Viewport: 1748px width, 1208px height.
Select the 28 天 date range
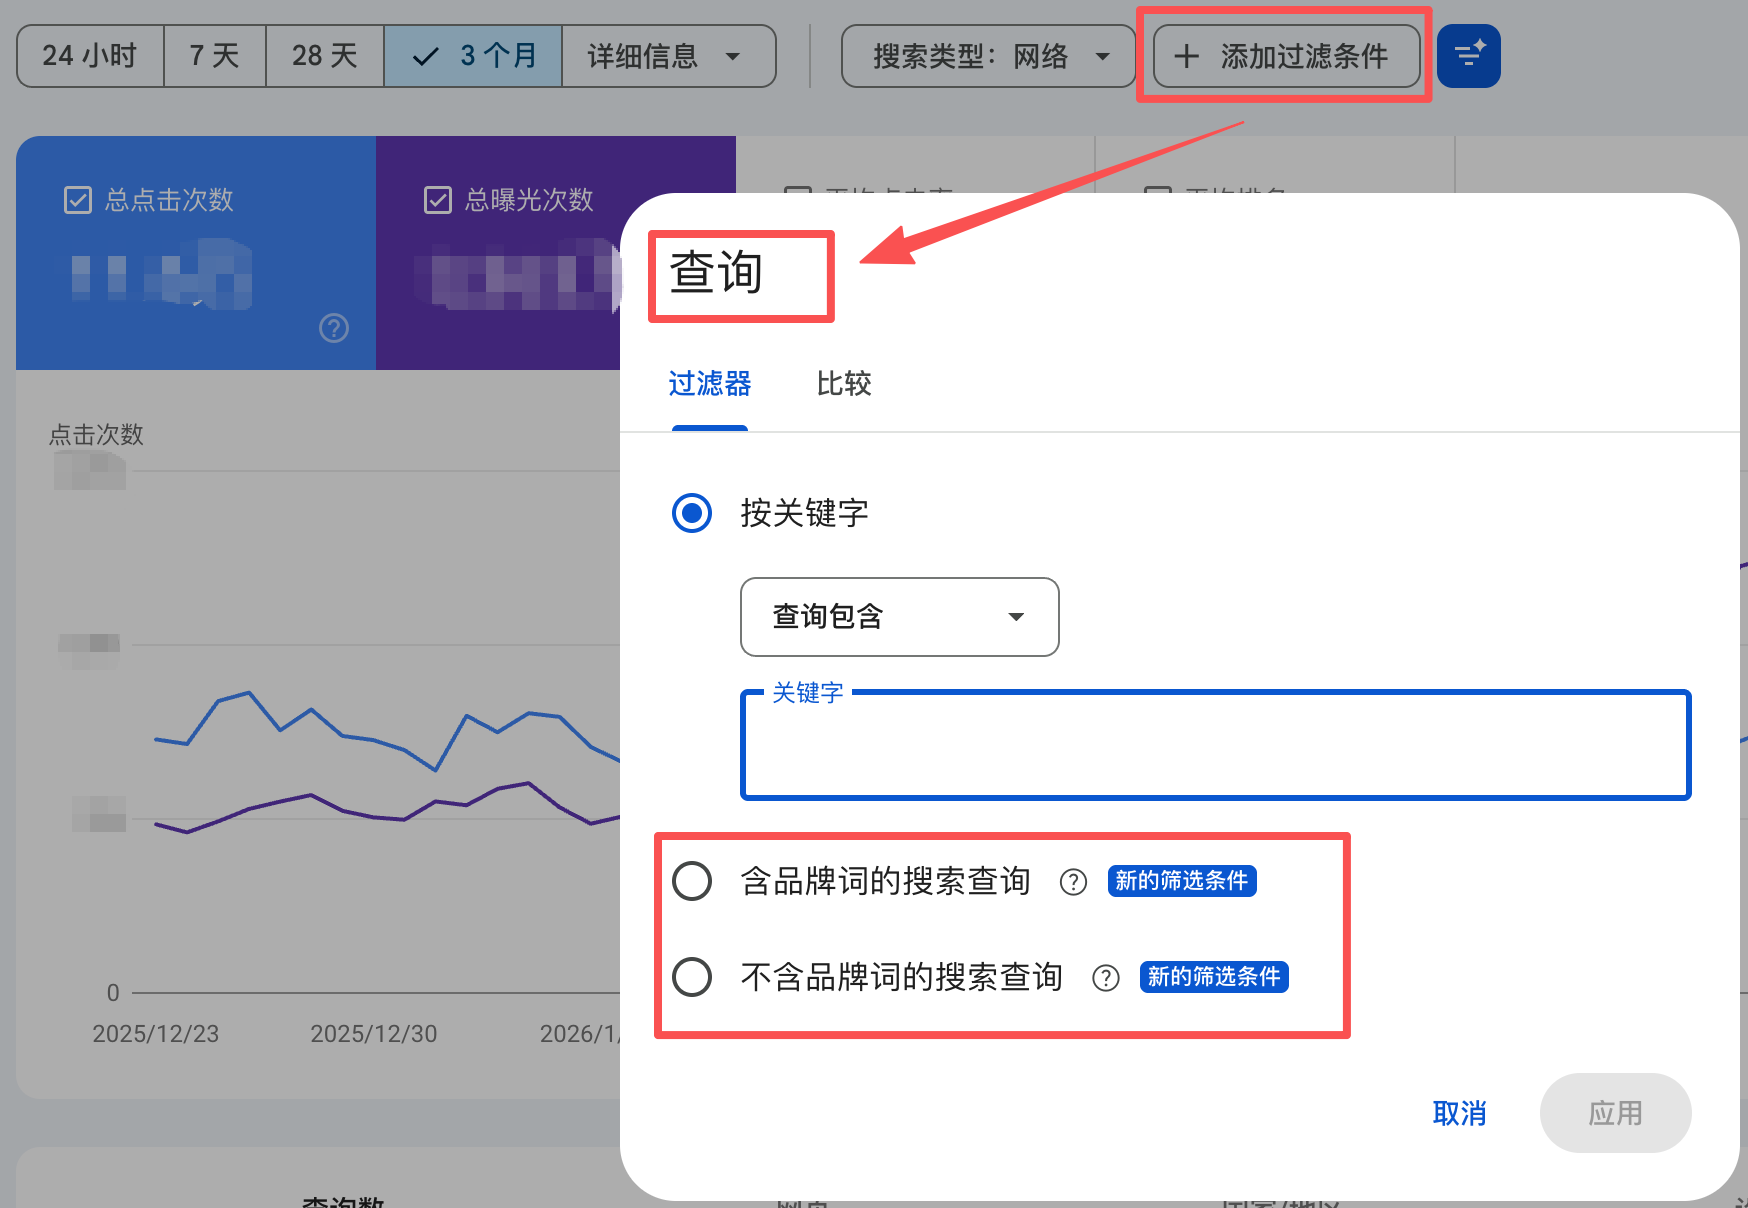[324, 56]
